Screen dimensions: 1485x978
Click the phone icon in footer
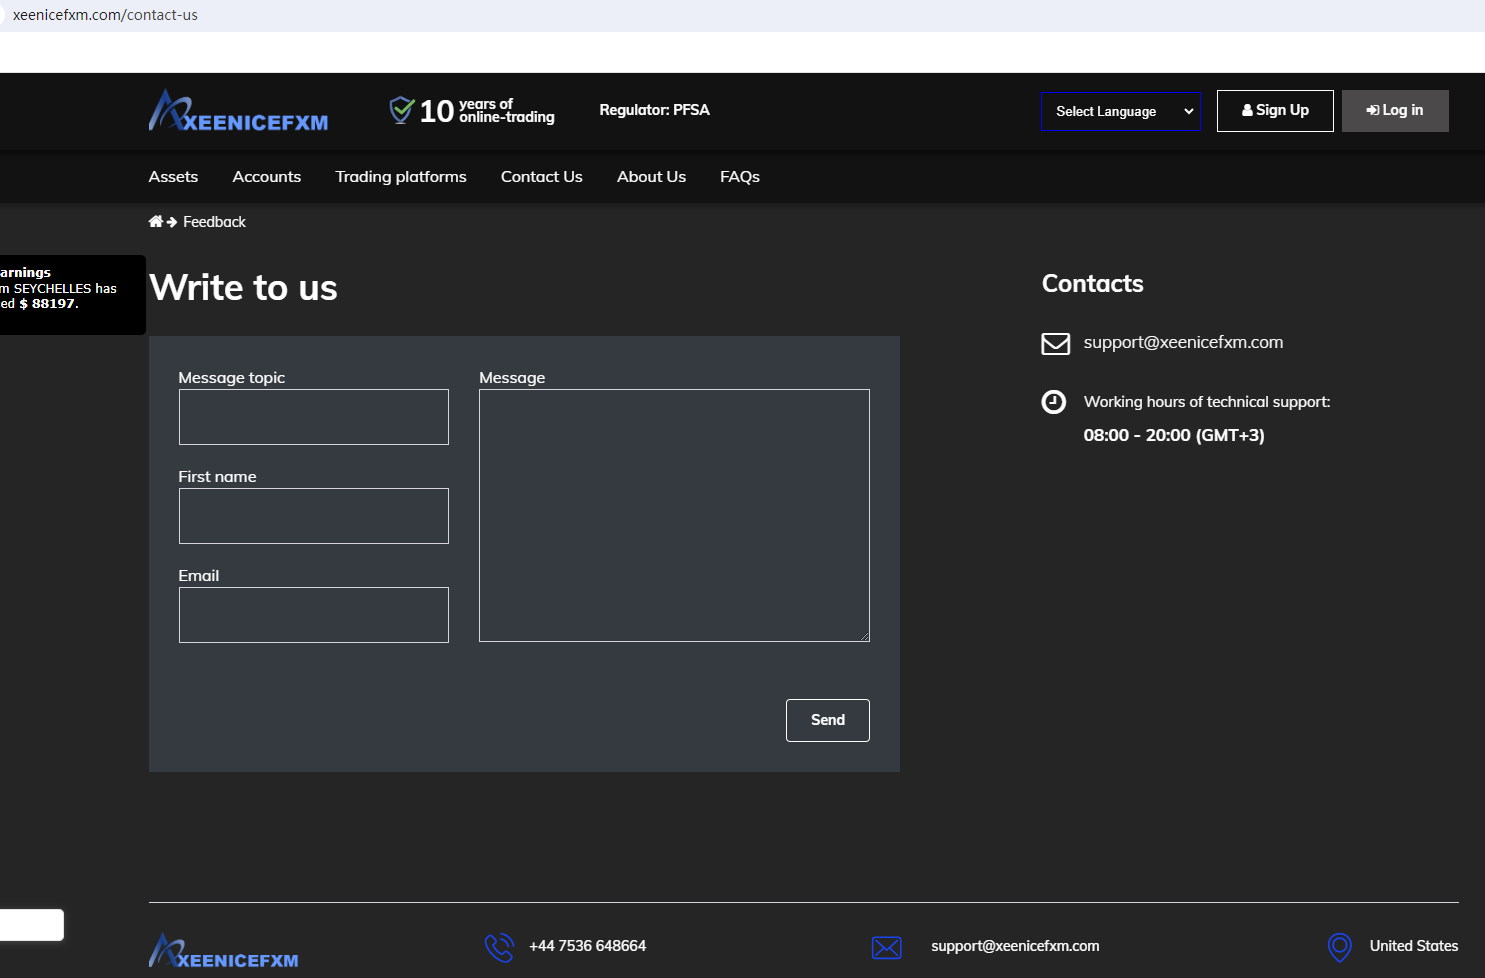point(499,947)
